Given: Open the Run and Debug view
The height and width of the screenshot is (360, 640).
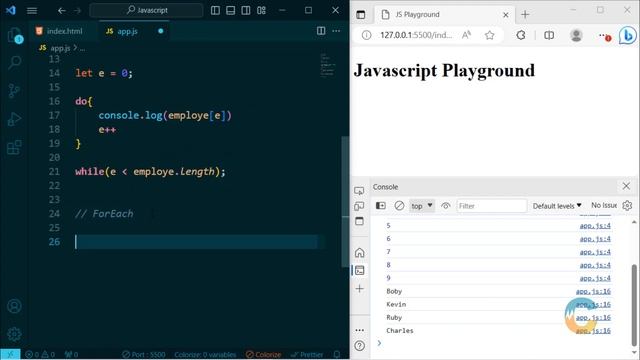Looking at the screenshot, I should pyautogui.click(x=14, y=119).
